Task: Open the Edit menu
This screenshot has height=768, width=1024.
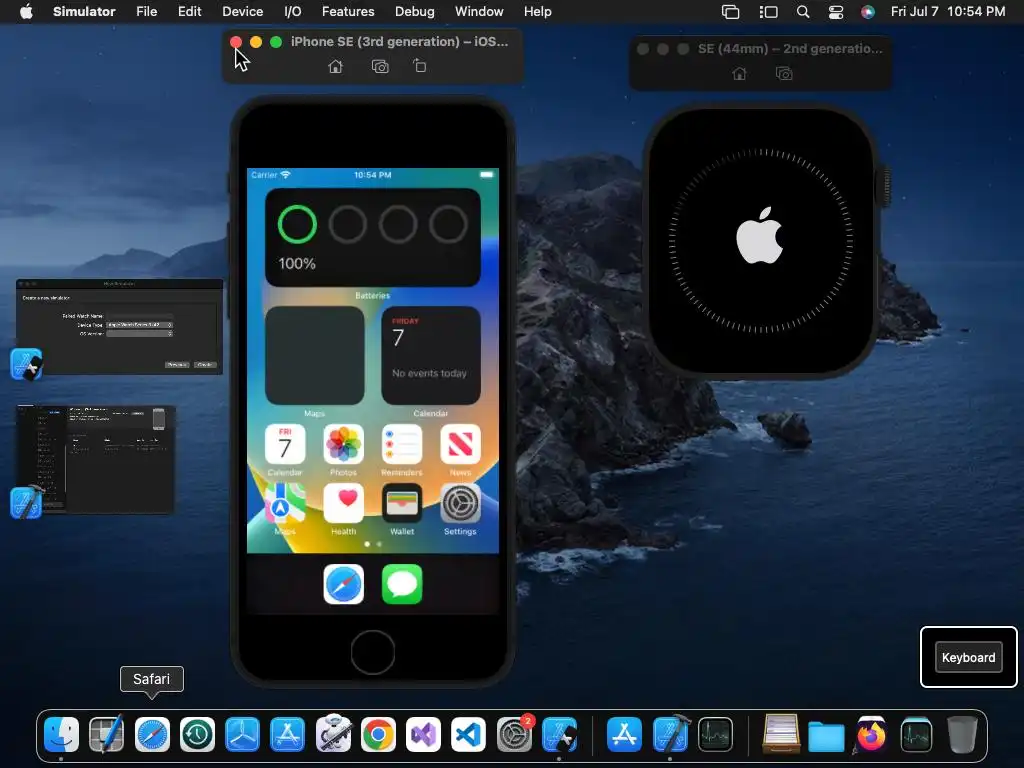Action: point(189,12)
